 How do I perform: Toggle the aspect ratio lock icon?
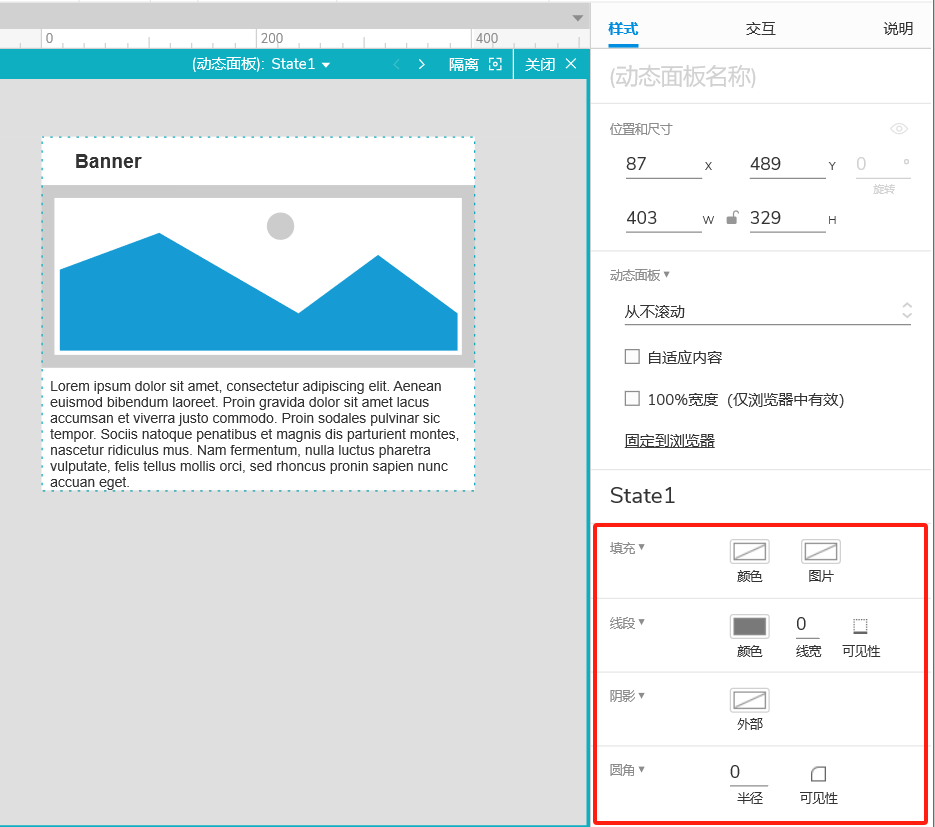pyautogui.click(x=732, y=218)
